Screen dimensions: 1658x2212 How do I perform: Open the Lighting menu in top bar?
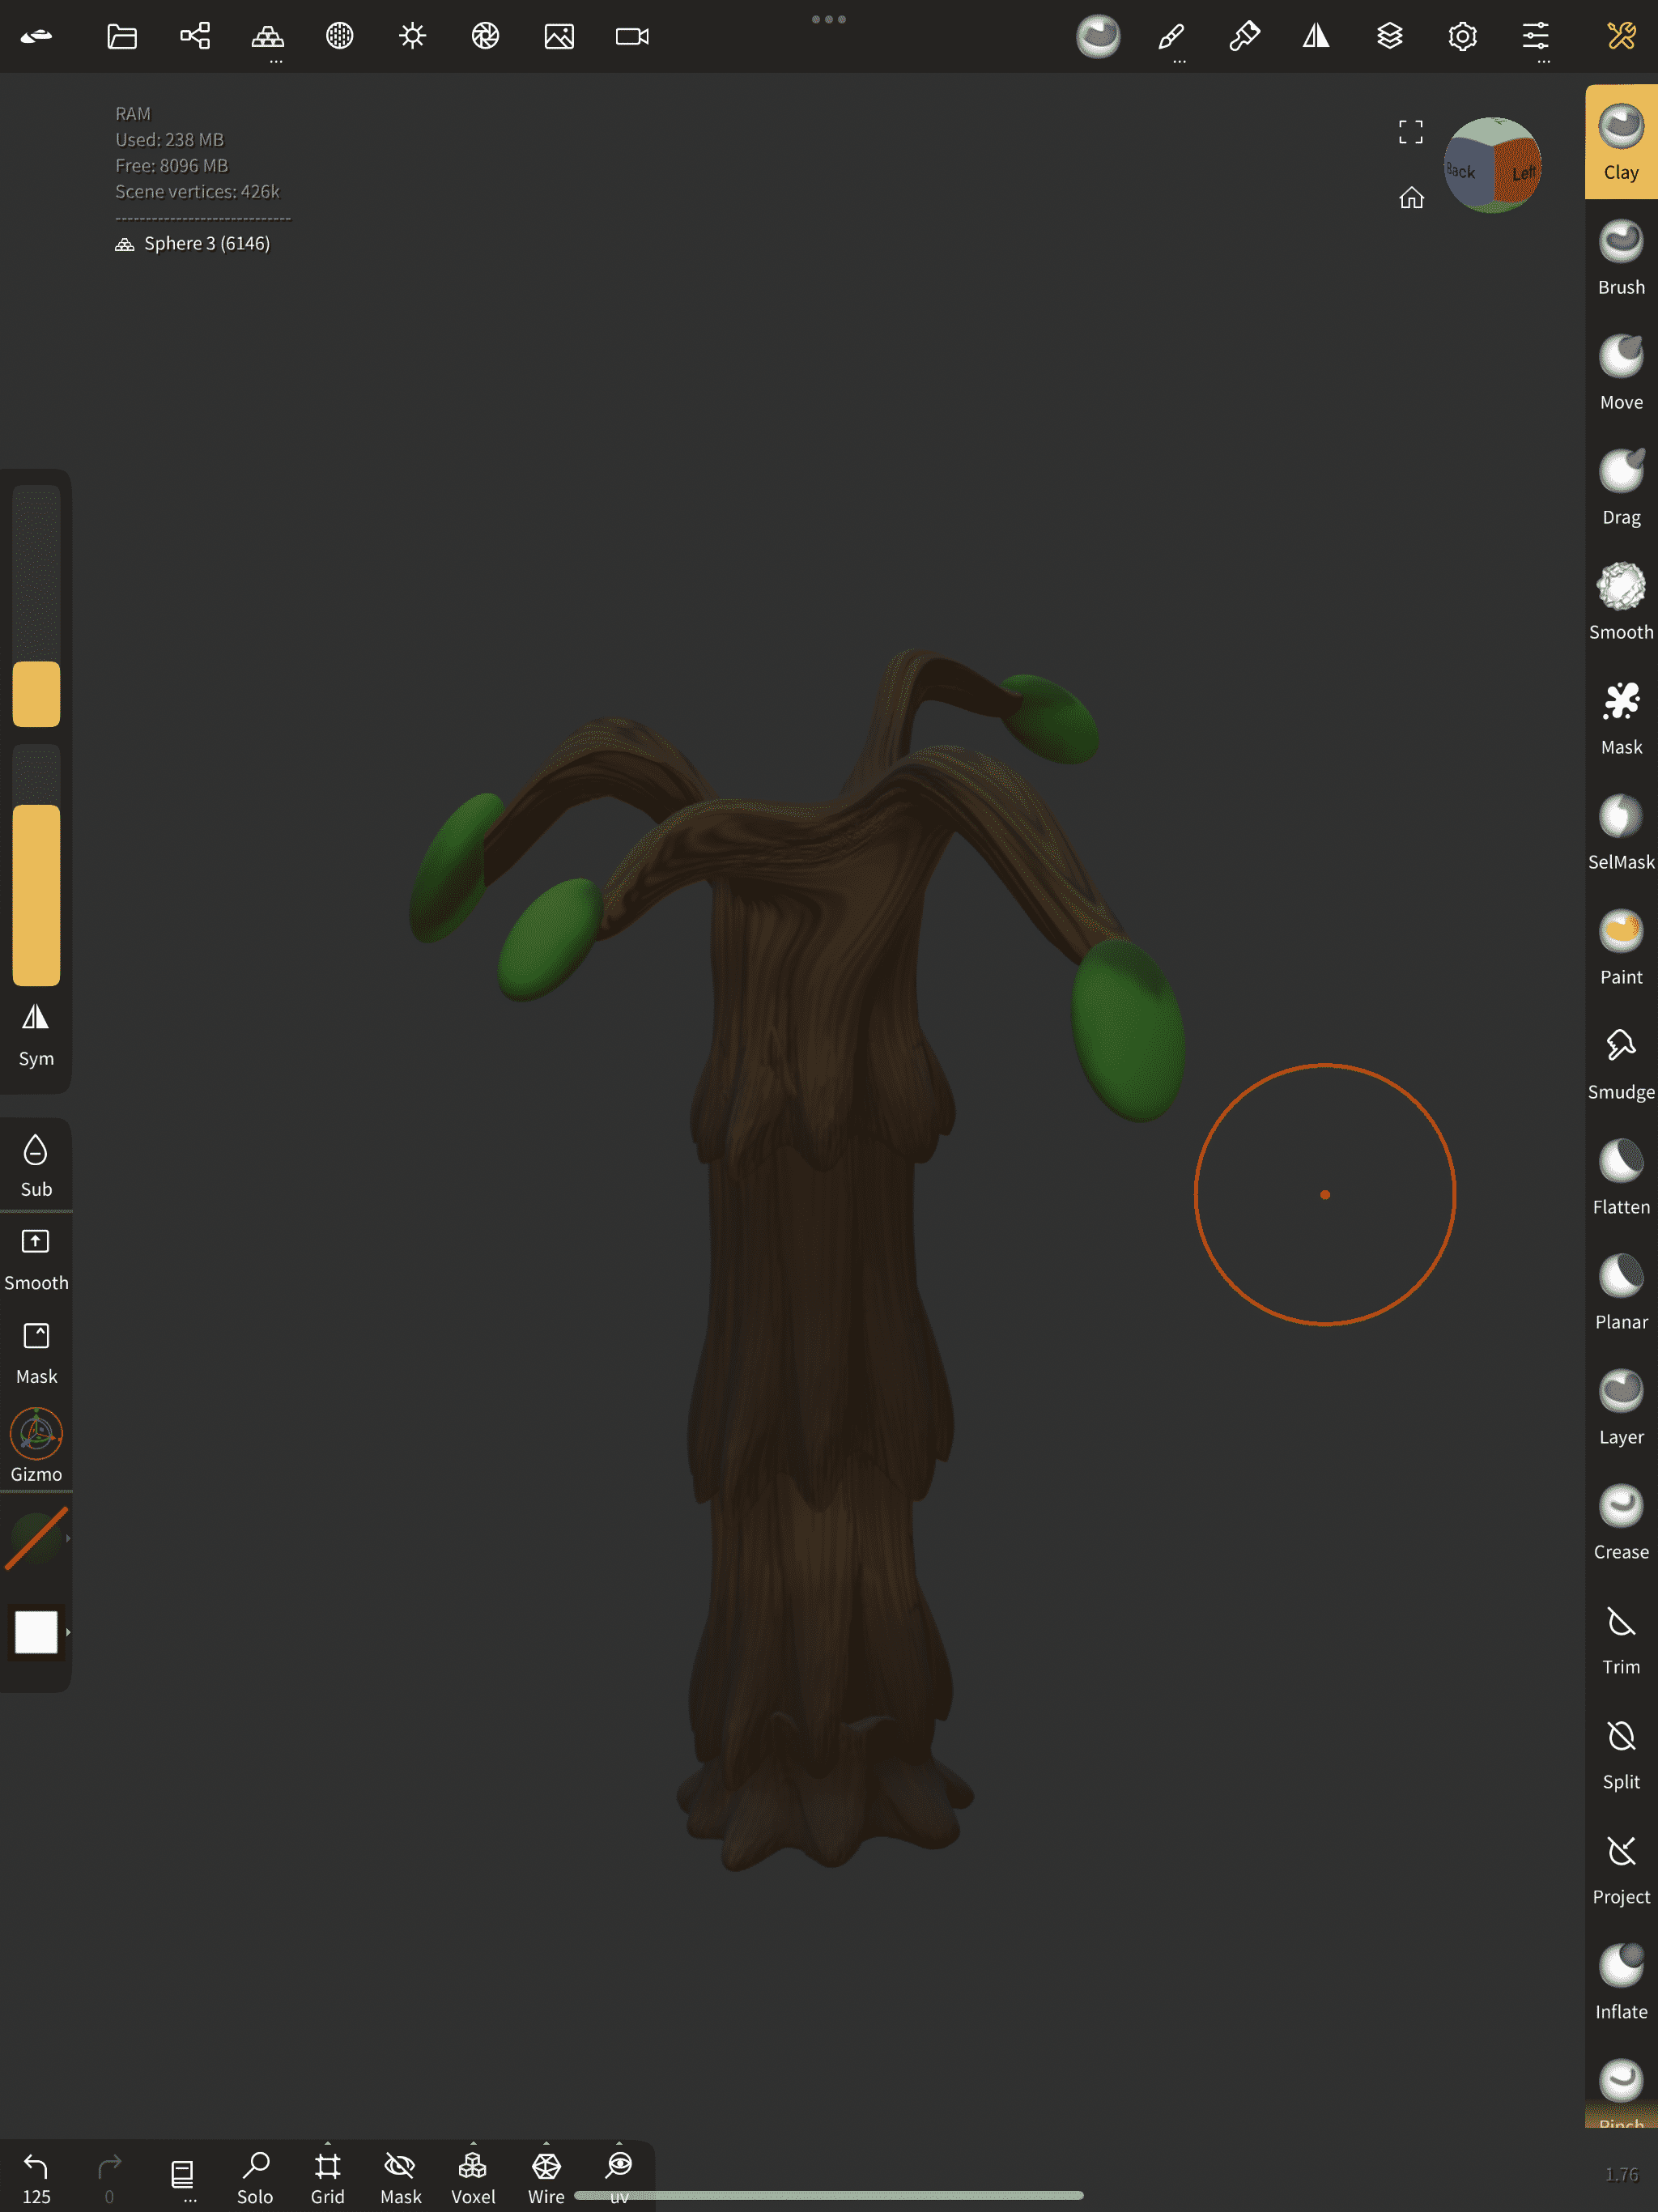coord(412,37)
